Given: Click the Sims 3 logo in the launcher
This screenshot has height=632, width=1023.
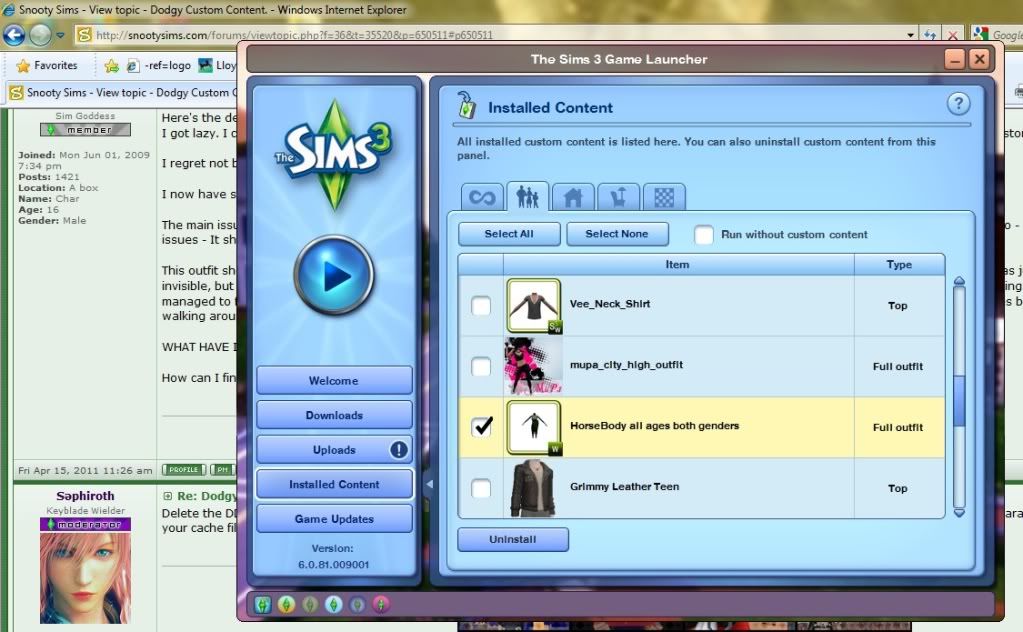Looking at the screenshot, I should pos(334,155).
